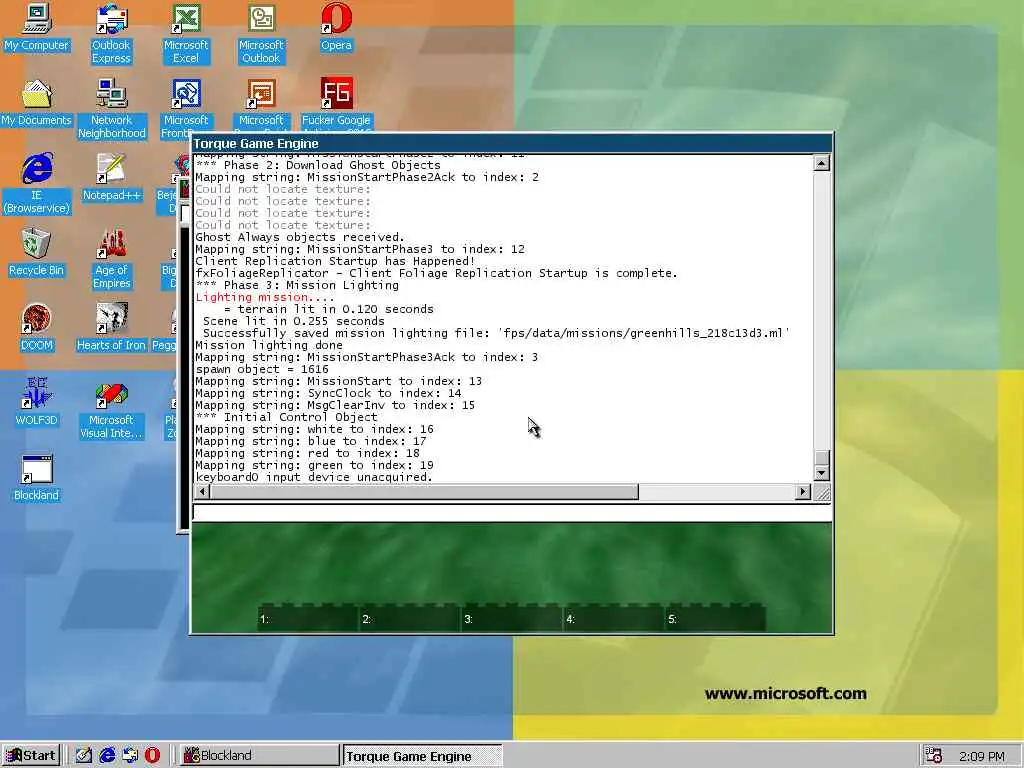
Task: Click the console's vertical scrollbar thumb
Action: (822, 456)
